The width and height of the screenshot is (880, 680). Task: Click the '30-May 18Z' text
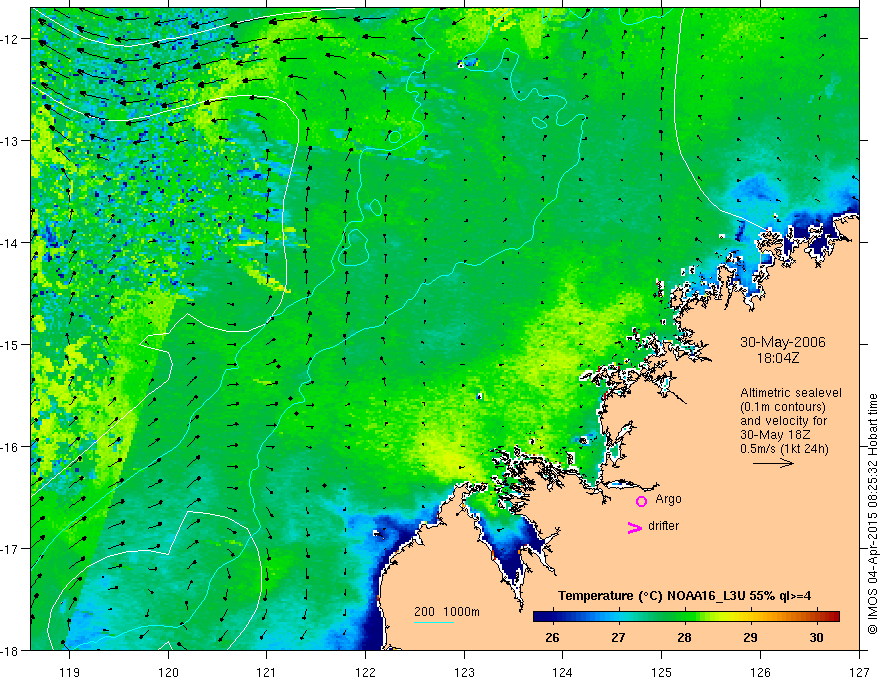pos(774,435)
